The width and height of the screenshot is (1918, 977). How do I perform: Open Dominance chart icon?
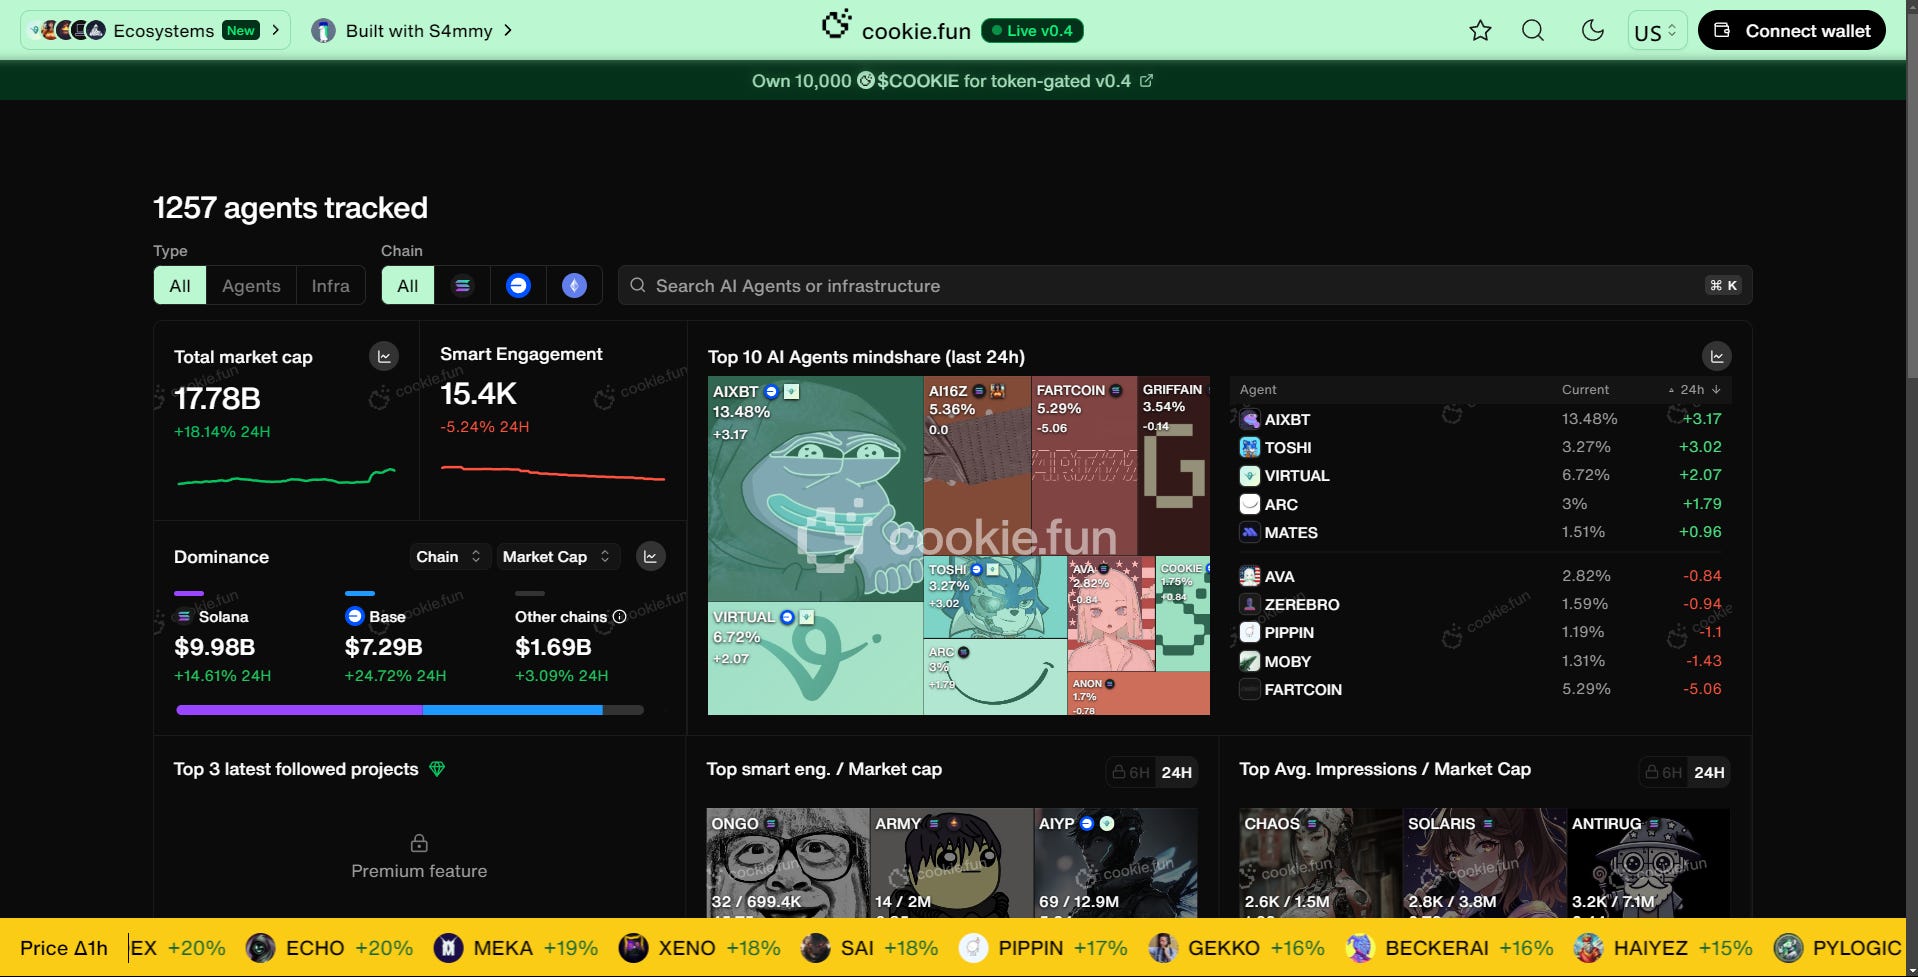tap(650, 557)
